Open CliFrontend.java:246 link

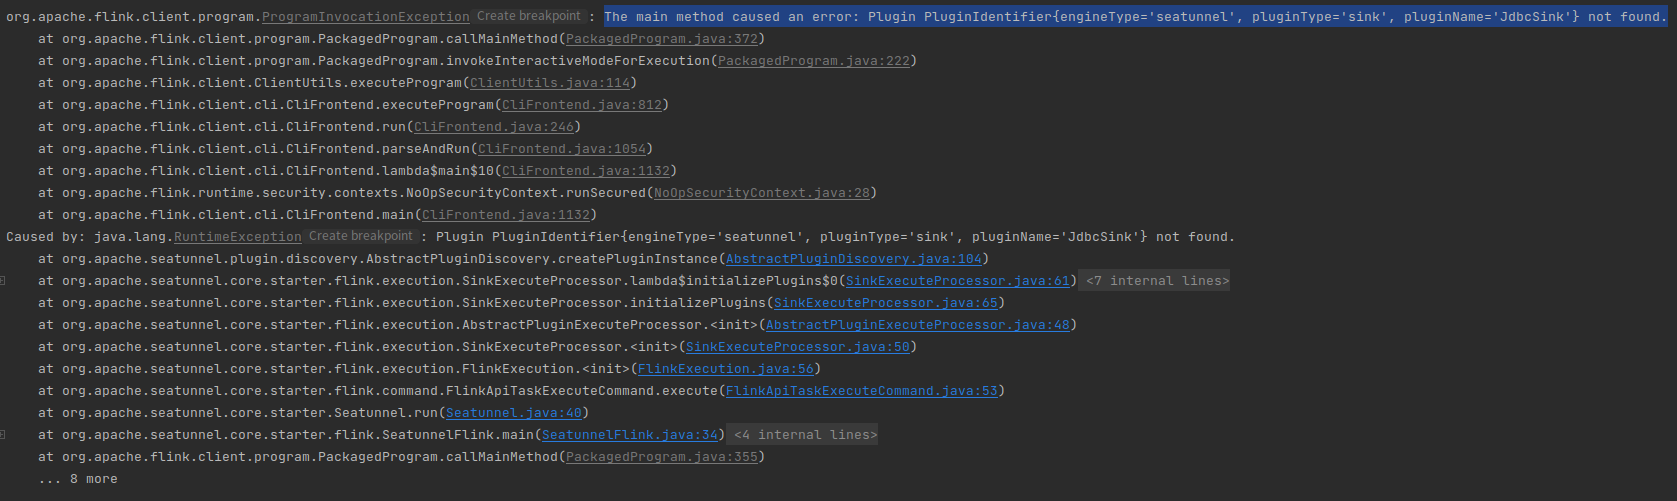494,127
